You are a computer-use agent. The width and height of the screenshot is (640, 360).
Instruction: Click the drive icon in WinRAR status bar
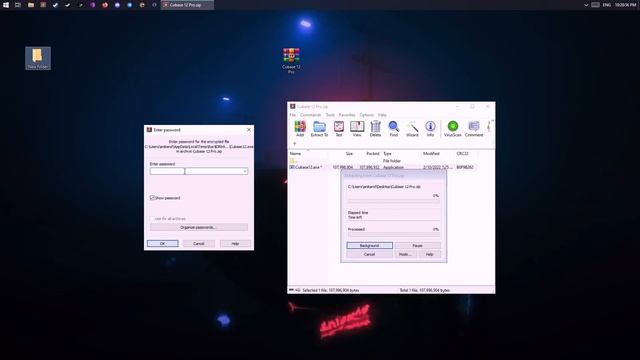click(x=291, y=290)
